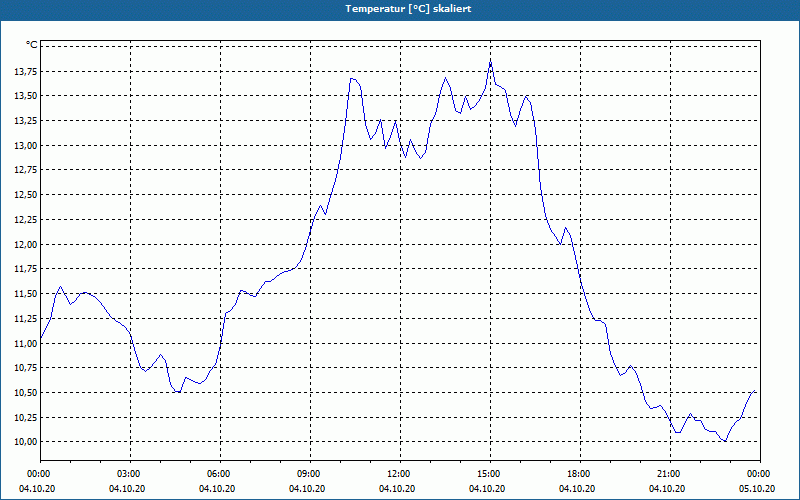Click the curve's lowest point near 23:00
This screenshot has height=500, width=800.
[x=725, y=441]
